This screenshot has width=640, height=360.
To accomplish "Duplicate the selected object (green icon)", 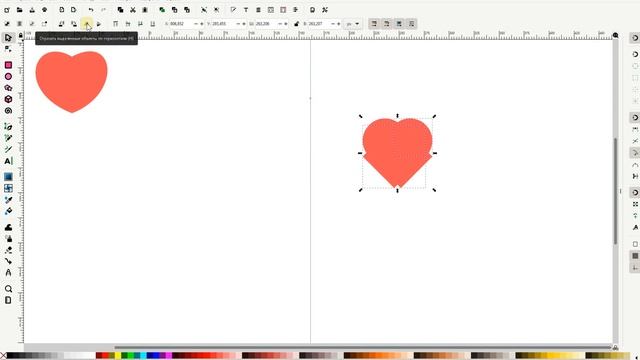I will coord(162,10).
